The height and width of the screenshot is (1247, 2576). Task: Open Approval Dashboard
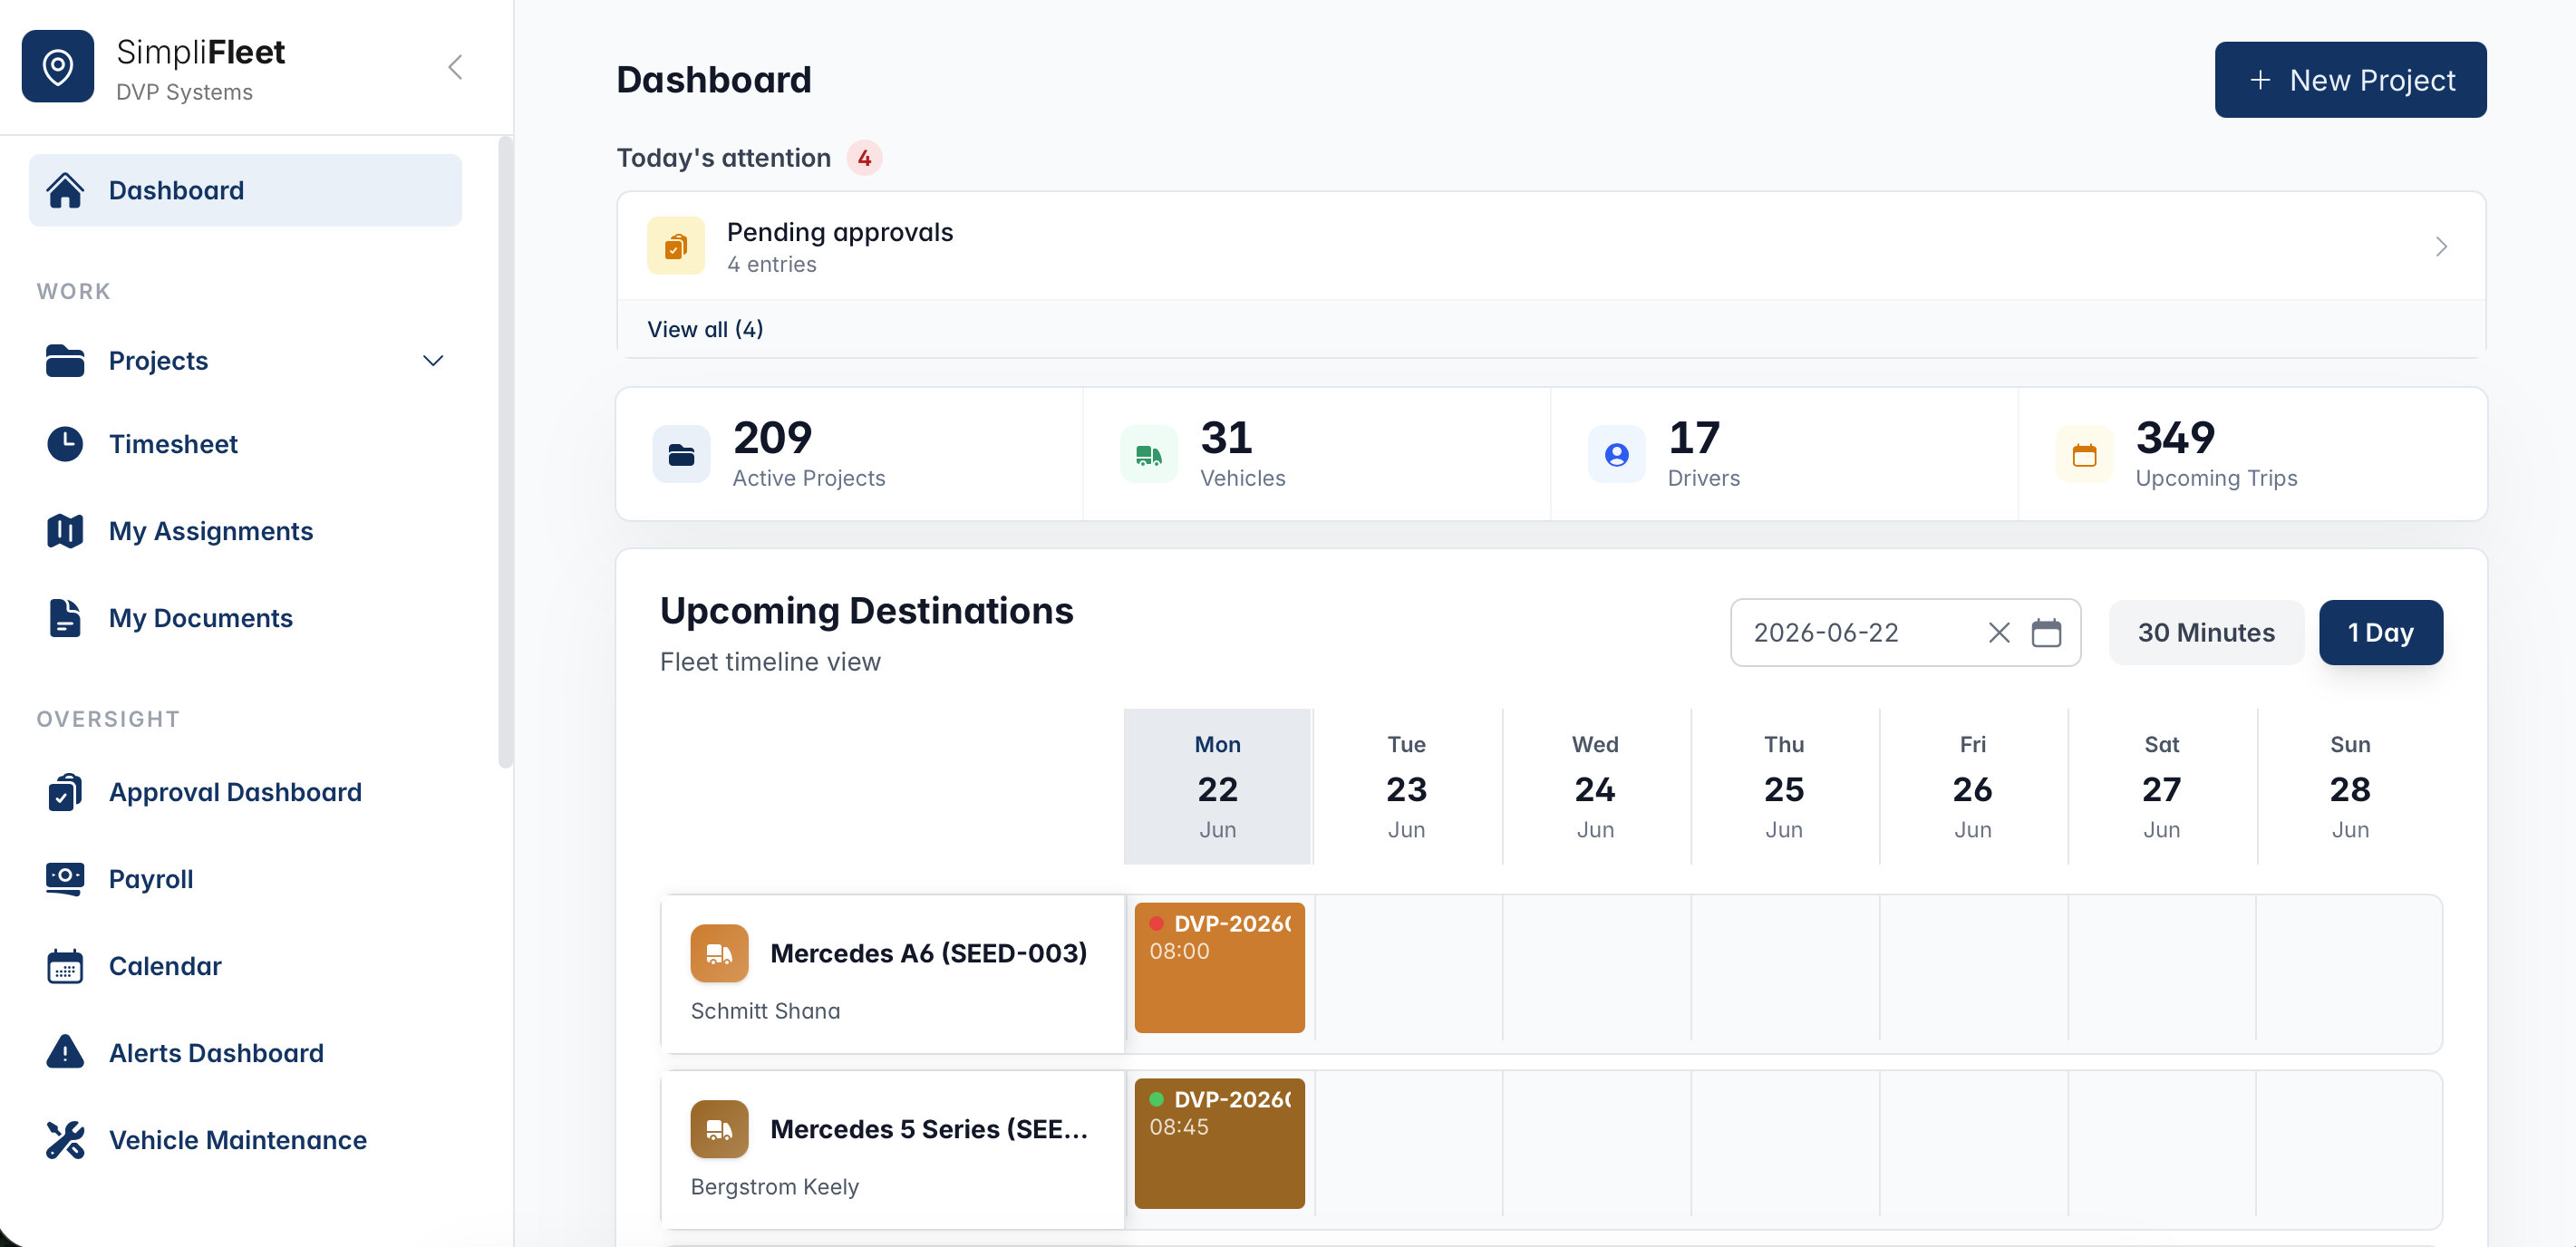235,792
